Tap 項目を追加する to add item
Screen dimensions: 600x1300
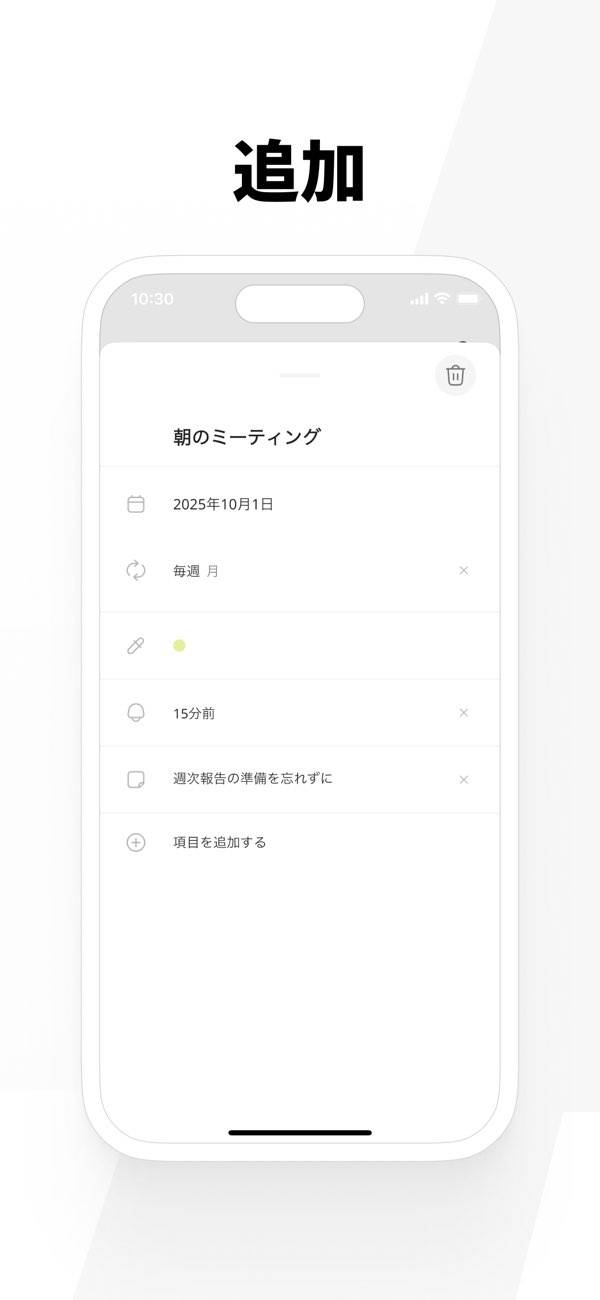[x=219, y=842]
